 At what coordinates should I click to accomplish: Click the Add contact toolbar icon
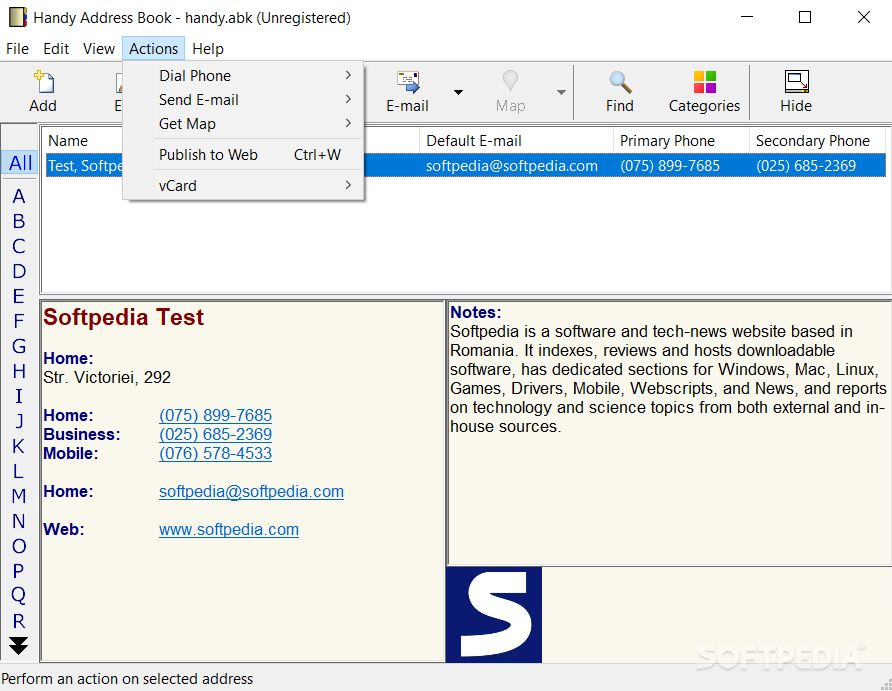tap(44, 82)
